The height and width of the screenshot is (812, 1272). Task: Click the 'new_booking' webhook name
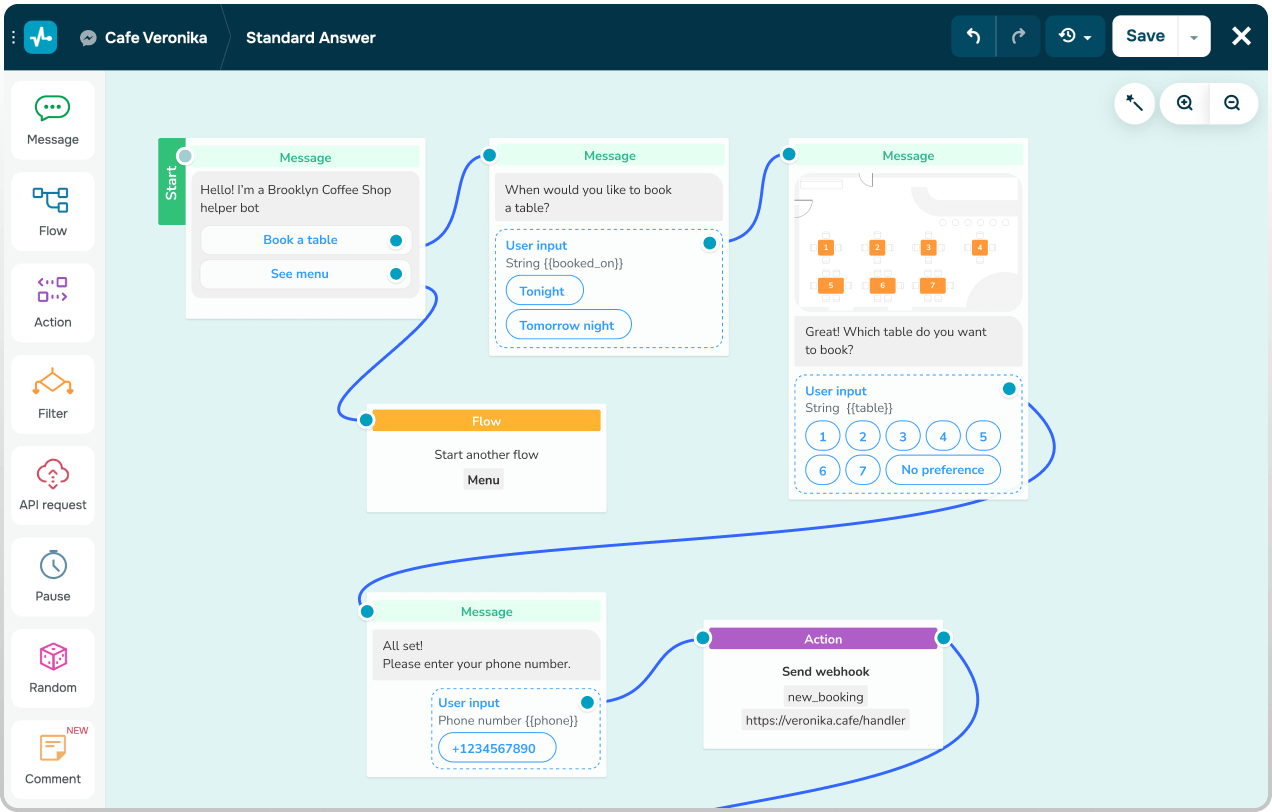coord(825,697)
